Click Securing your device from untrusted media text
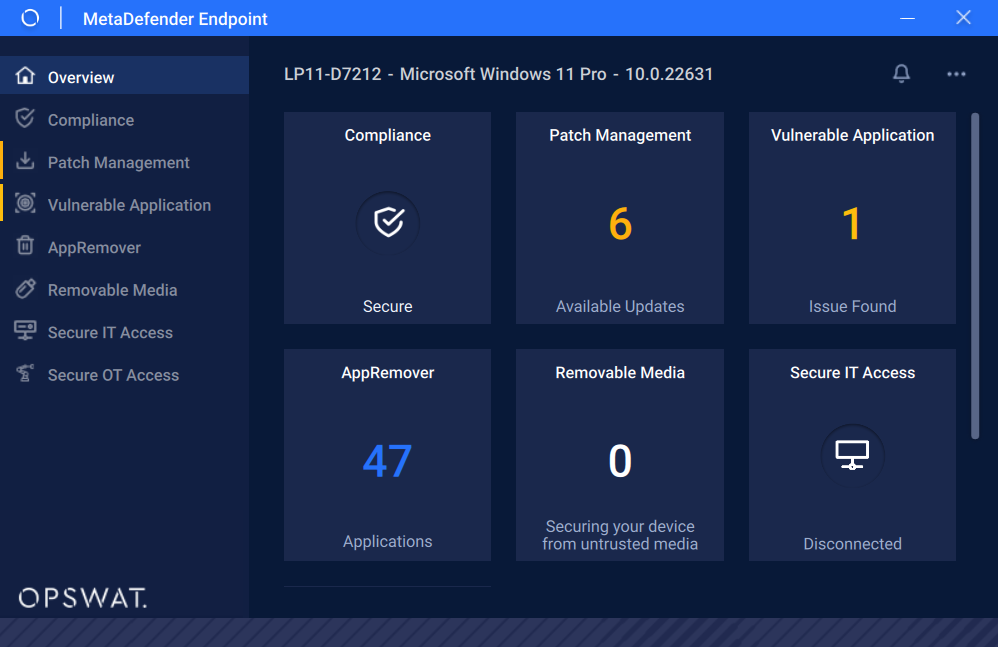 point(620,535)
